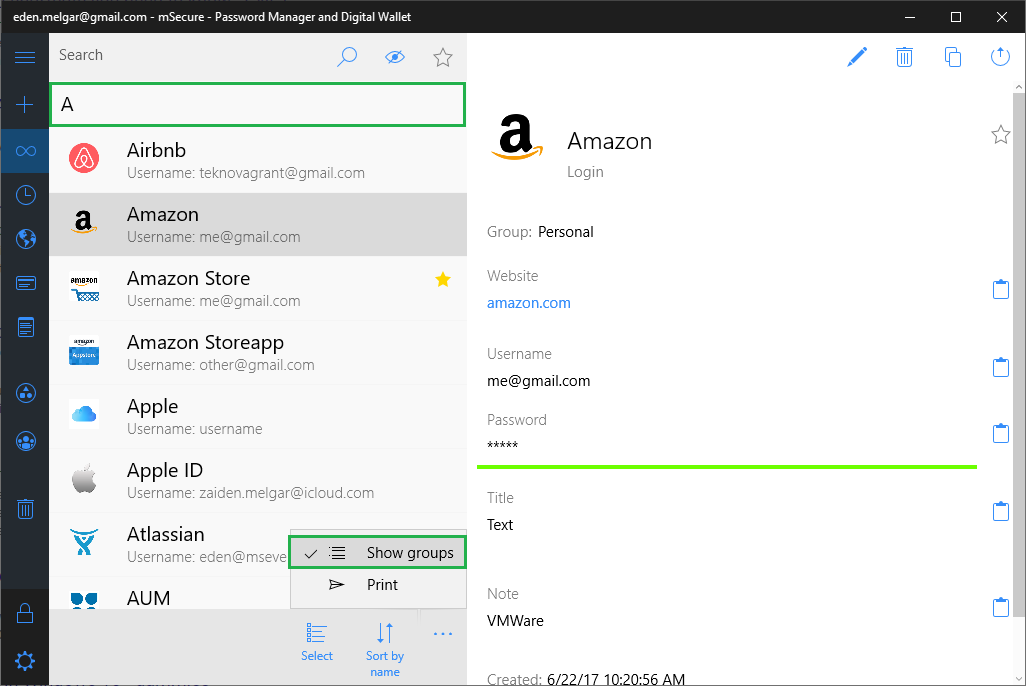The width and height of the screenshot is (1026, 686).
Task: Toggle the Show groups menu option
Action: (378, 552)
